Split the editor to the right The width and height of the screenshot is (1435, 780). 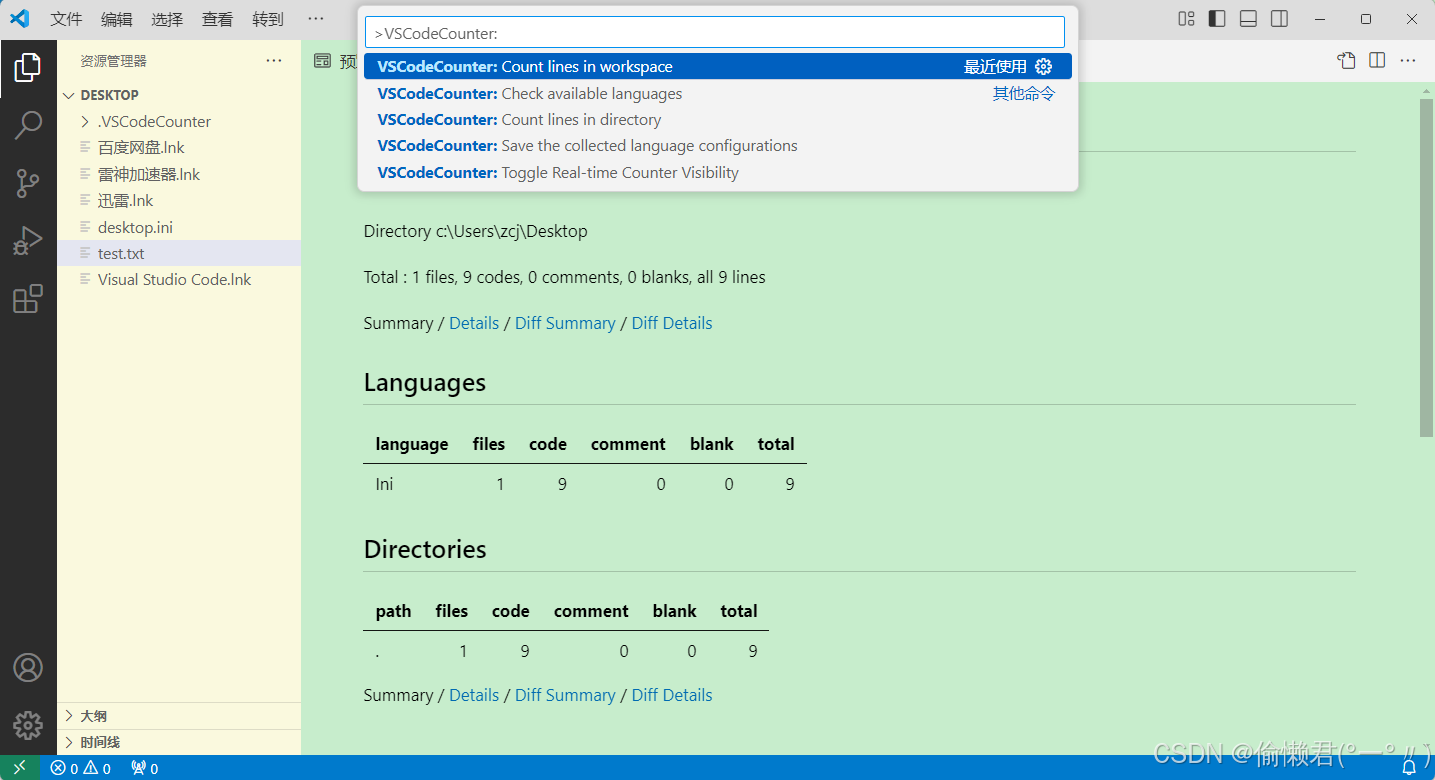[1377, 61]
